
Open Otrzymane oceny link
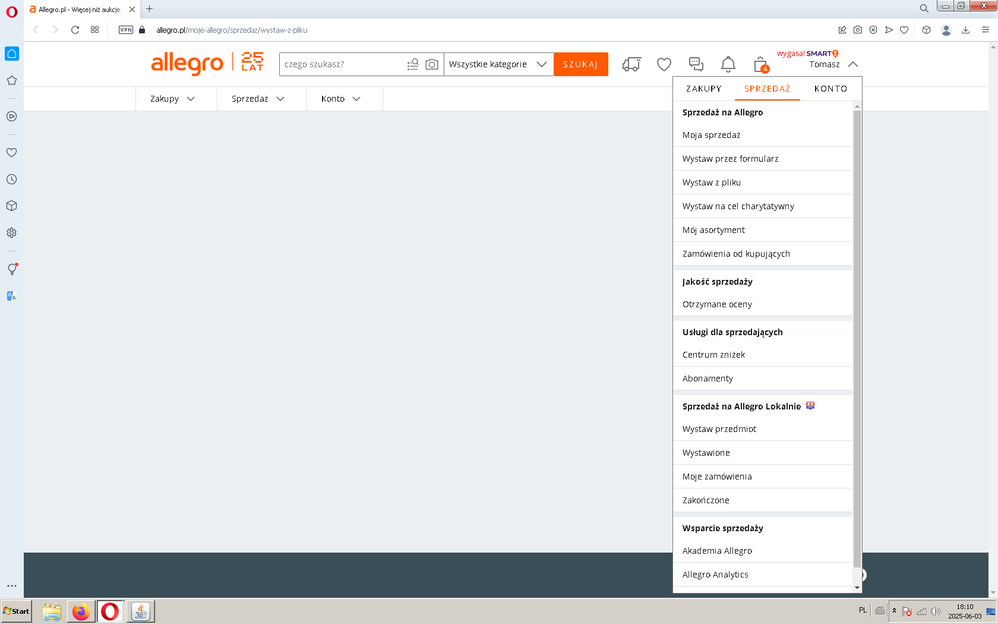pos(763,304)
